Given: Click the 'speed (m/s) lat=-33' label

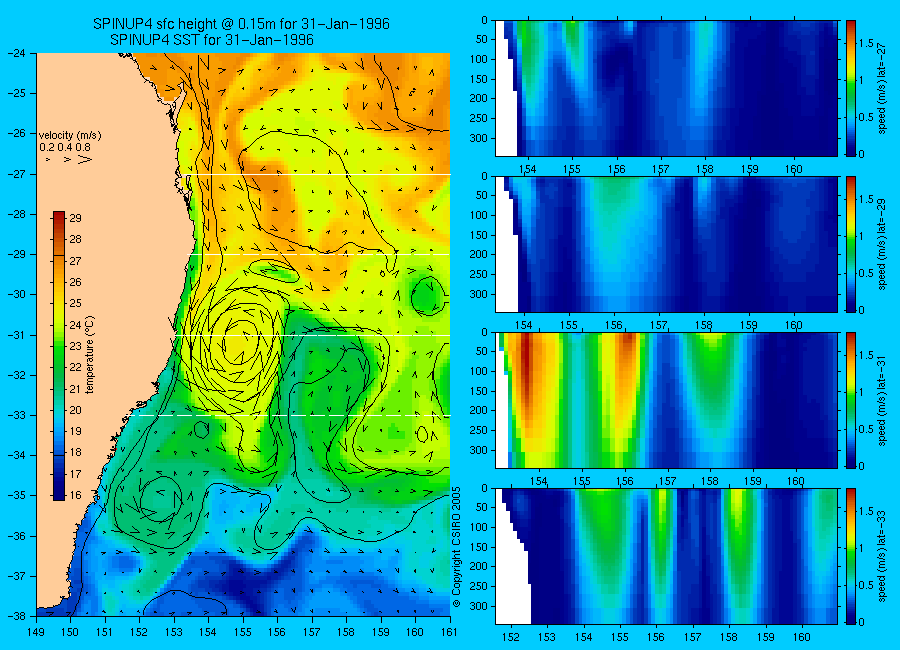Looking at the screenshot, I should point(882,557).
